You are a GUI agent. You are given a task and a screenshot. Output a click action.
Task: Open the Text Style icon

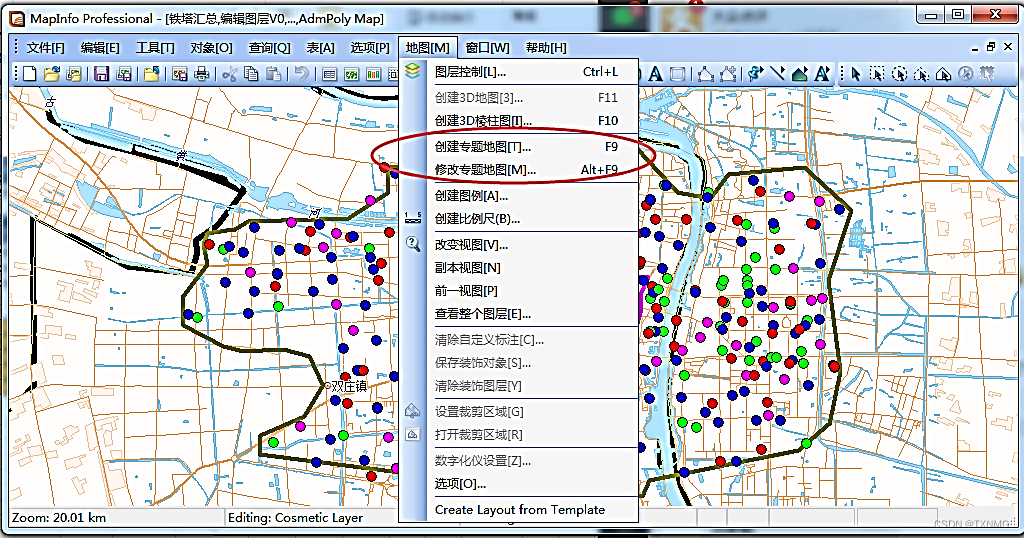pyautogui.click(x=822, y=74)
